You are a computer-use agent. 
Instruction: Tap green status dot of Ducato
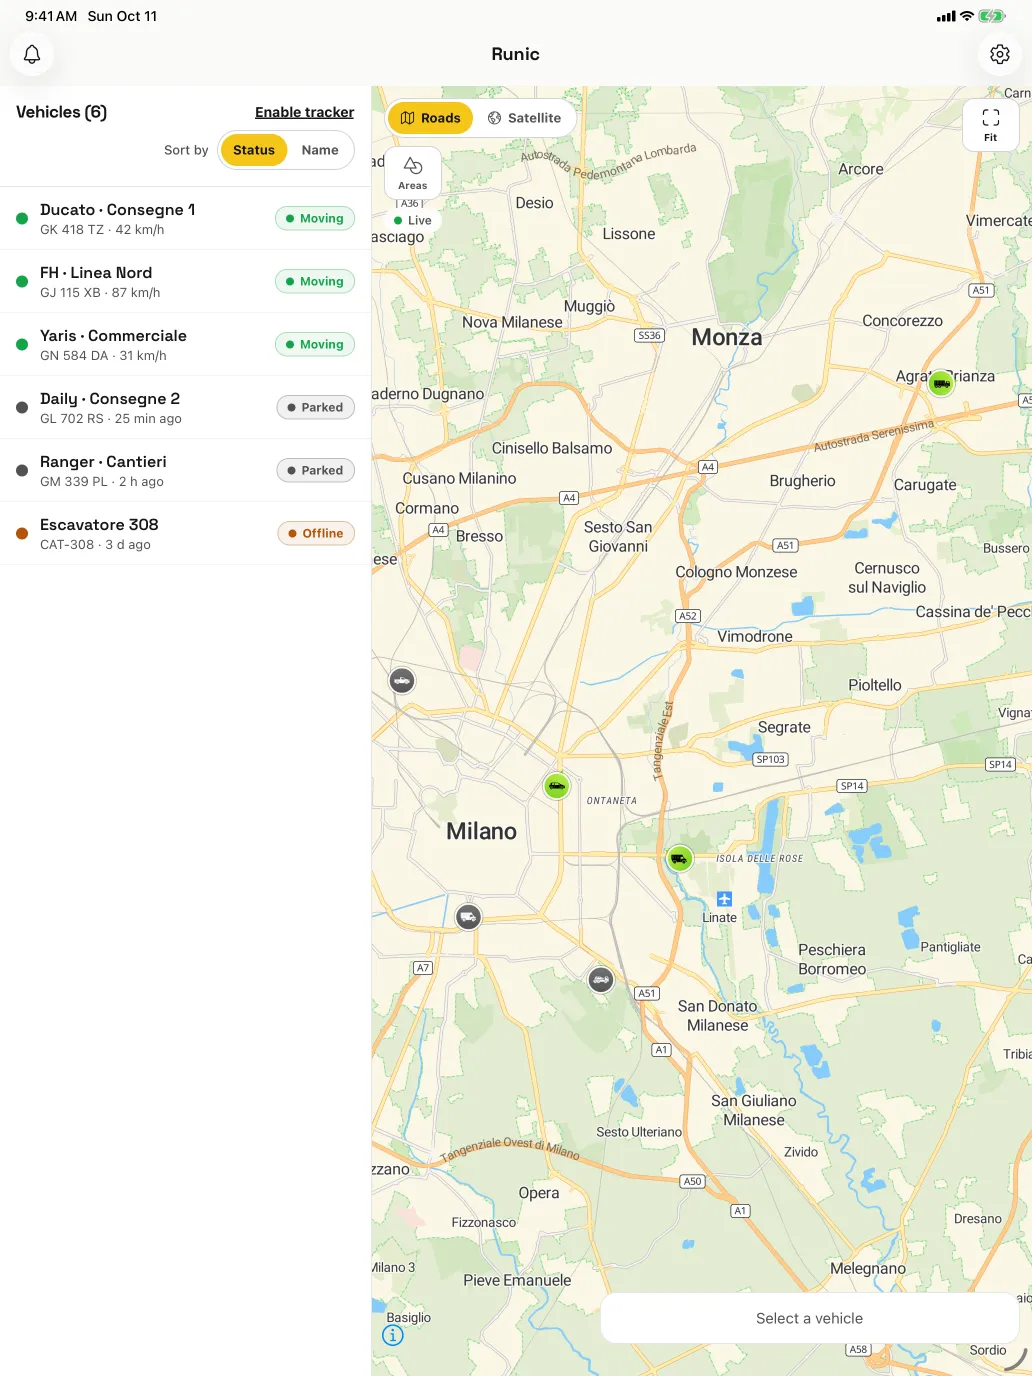(22, 218)
